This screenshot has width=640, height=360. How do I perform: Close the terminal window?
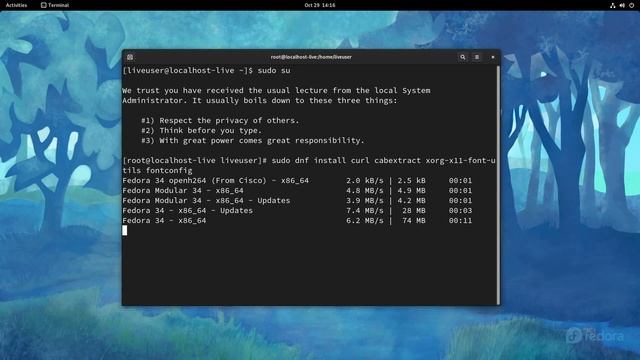pyautogui.click(x=493, y=57)
